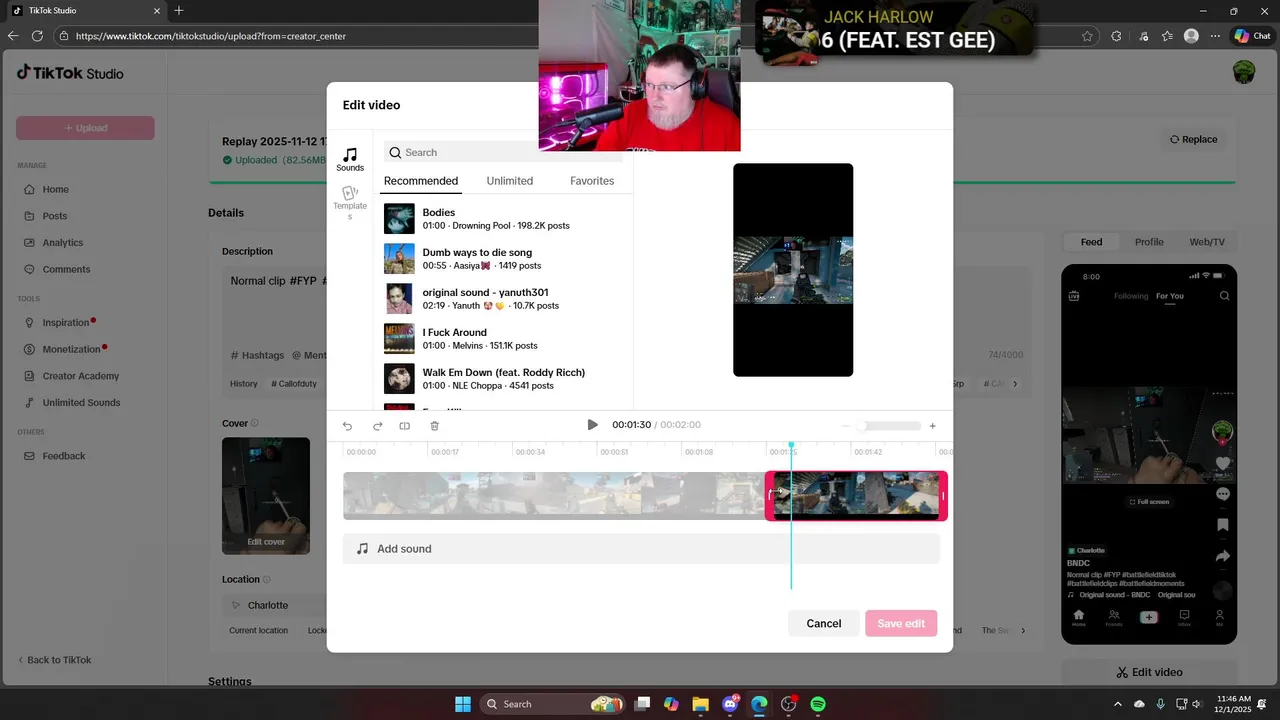The width and height of the screenshot is (1280, 720).
Task: Select Walk Em Down (feat. Roddy Ricch)
Action: [x=503, y=379]
